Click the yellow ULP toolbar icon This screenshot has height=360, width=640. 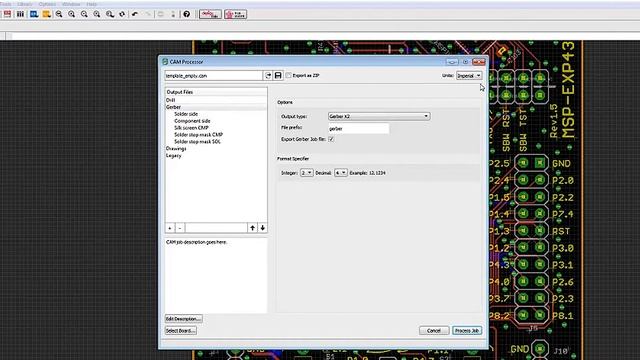pyautogui.click(x=47, y=14)
